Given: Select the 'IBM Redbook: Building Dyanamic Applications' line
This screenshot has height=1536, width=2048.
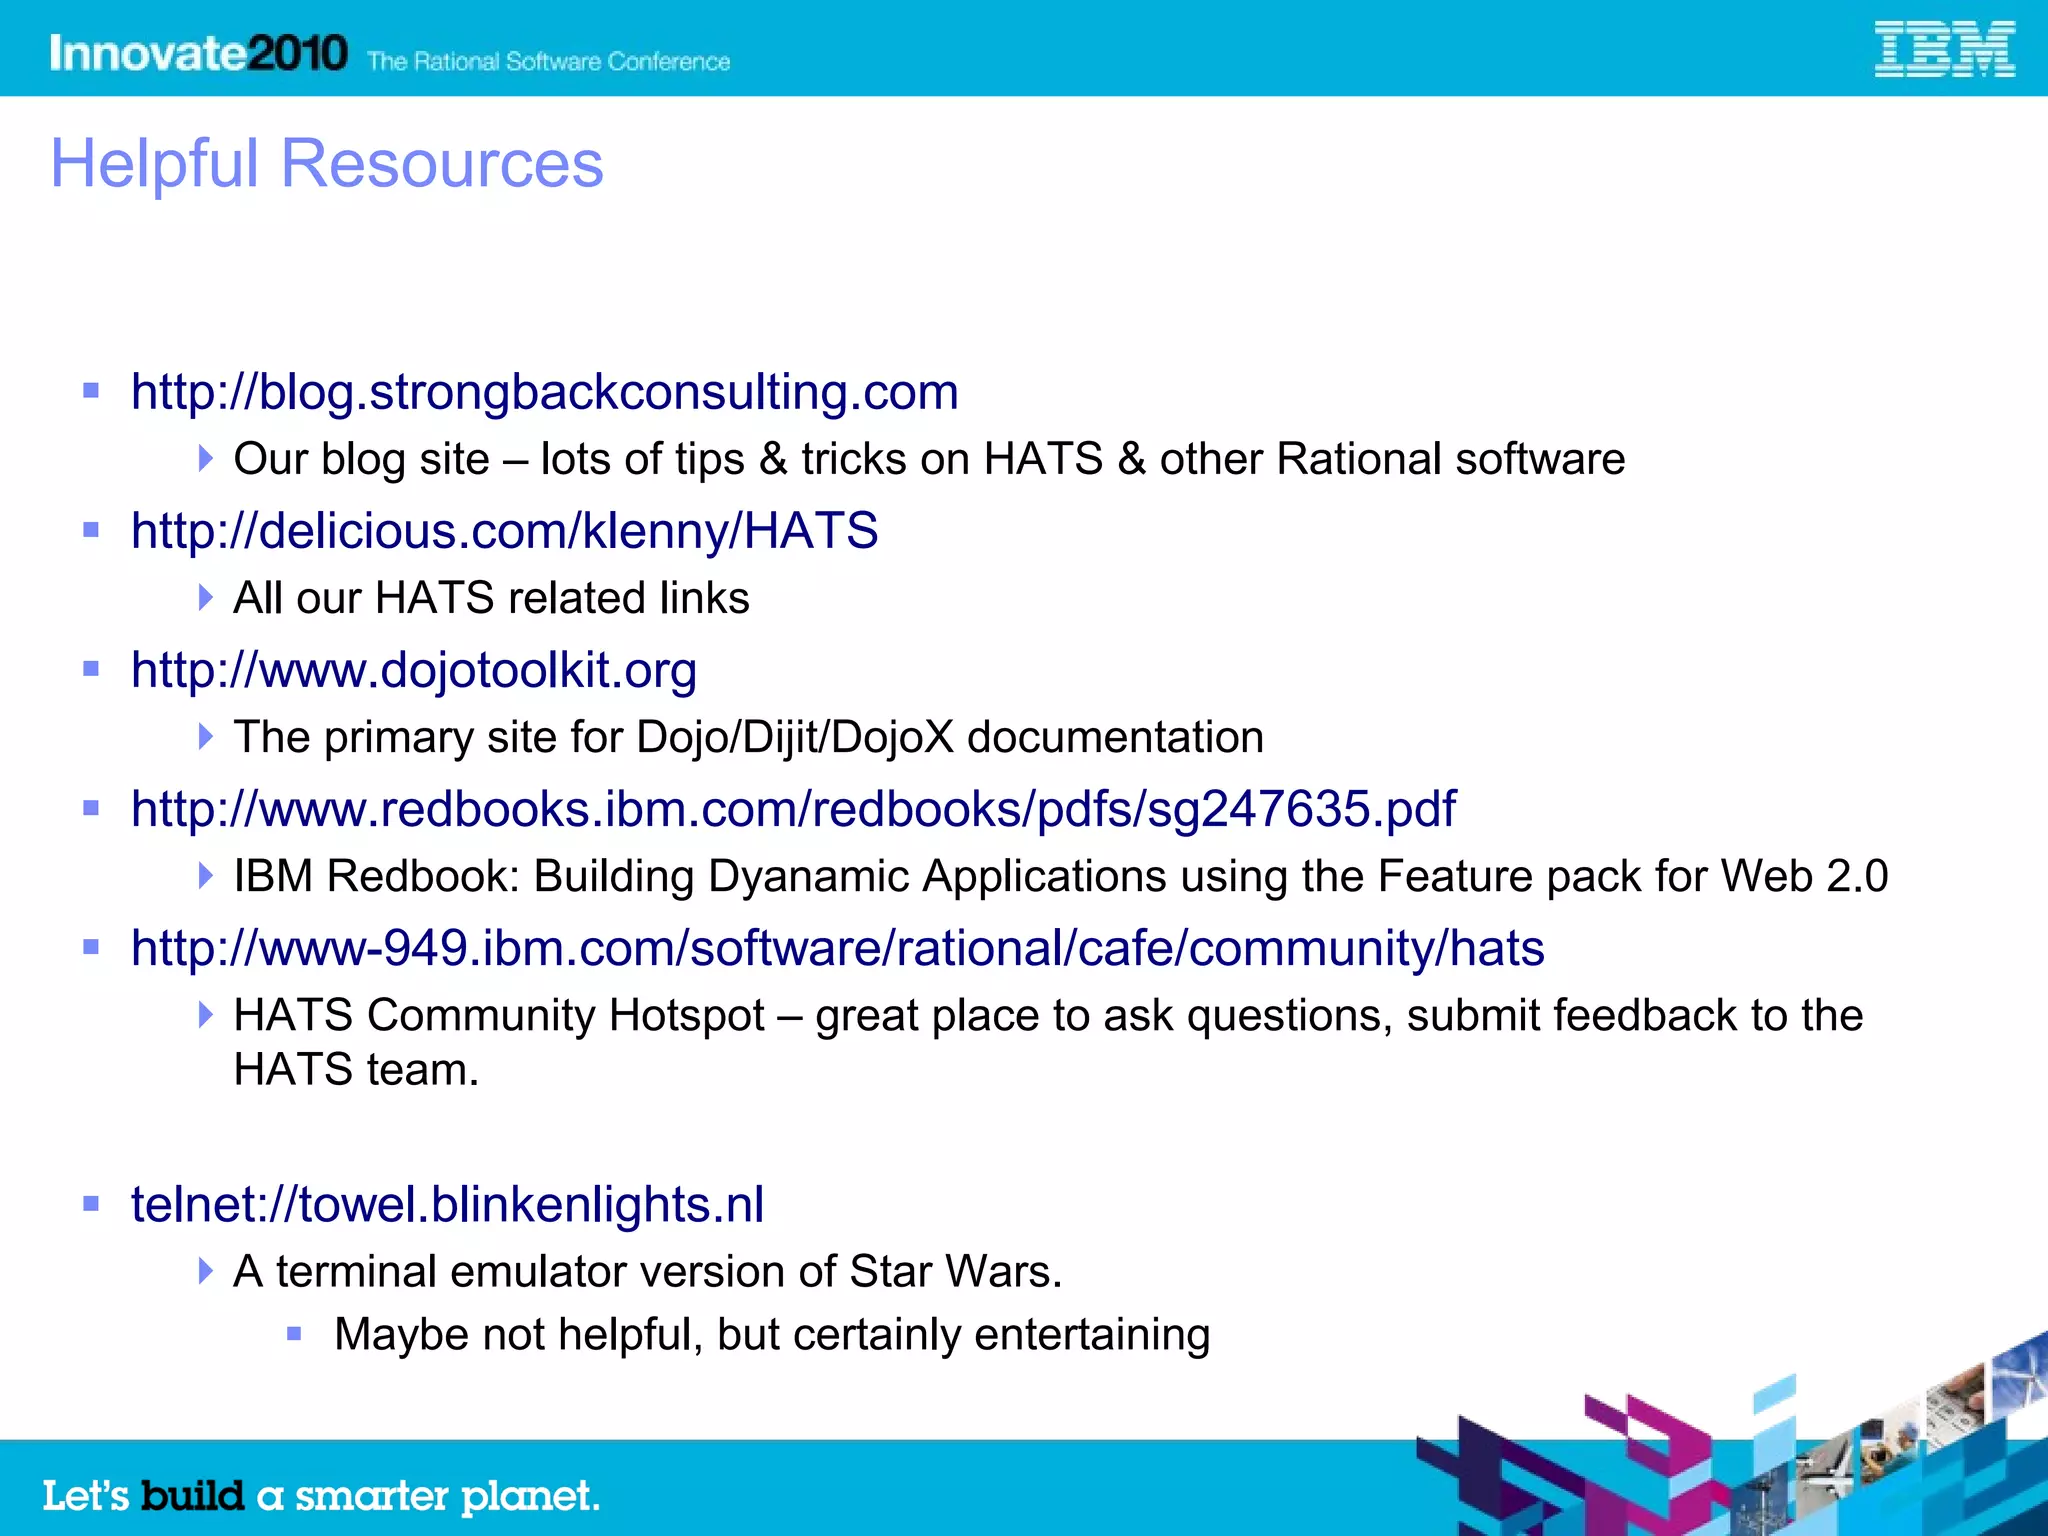Looking at the screenshot, I should click(1061, 876).
